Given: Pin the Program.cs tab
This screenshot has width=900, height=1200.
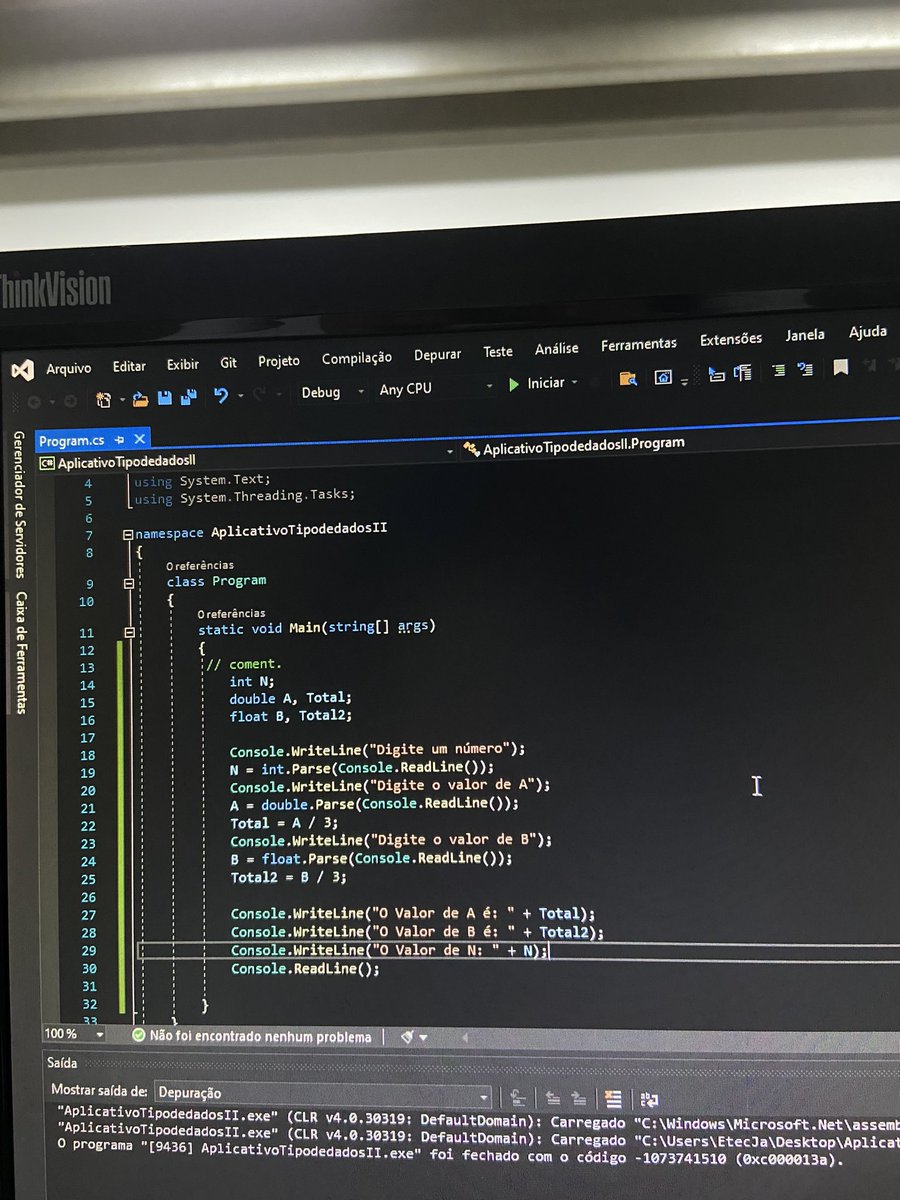Looking at the screenshot, I should click(119, 439).
